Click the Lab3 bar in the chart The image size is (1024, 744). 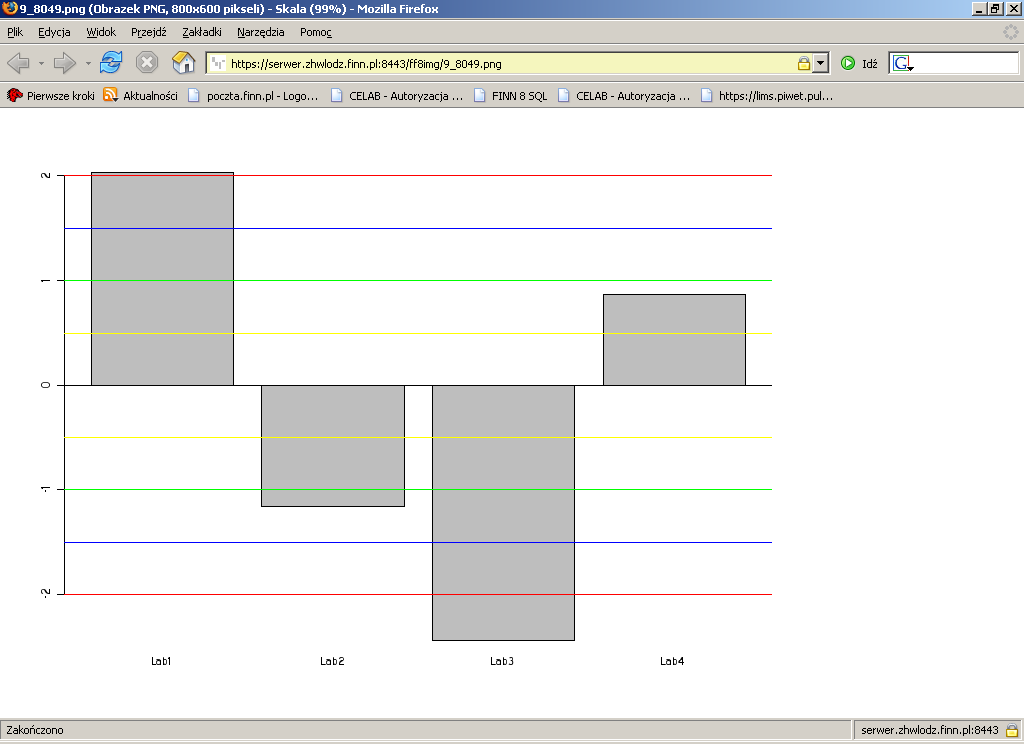pyautogui.click(x=504, y=513)
